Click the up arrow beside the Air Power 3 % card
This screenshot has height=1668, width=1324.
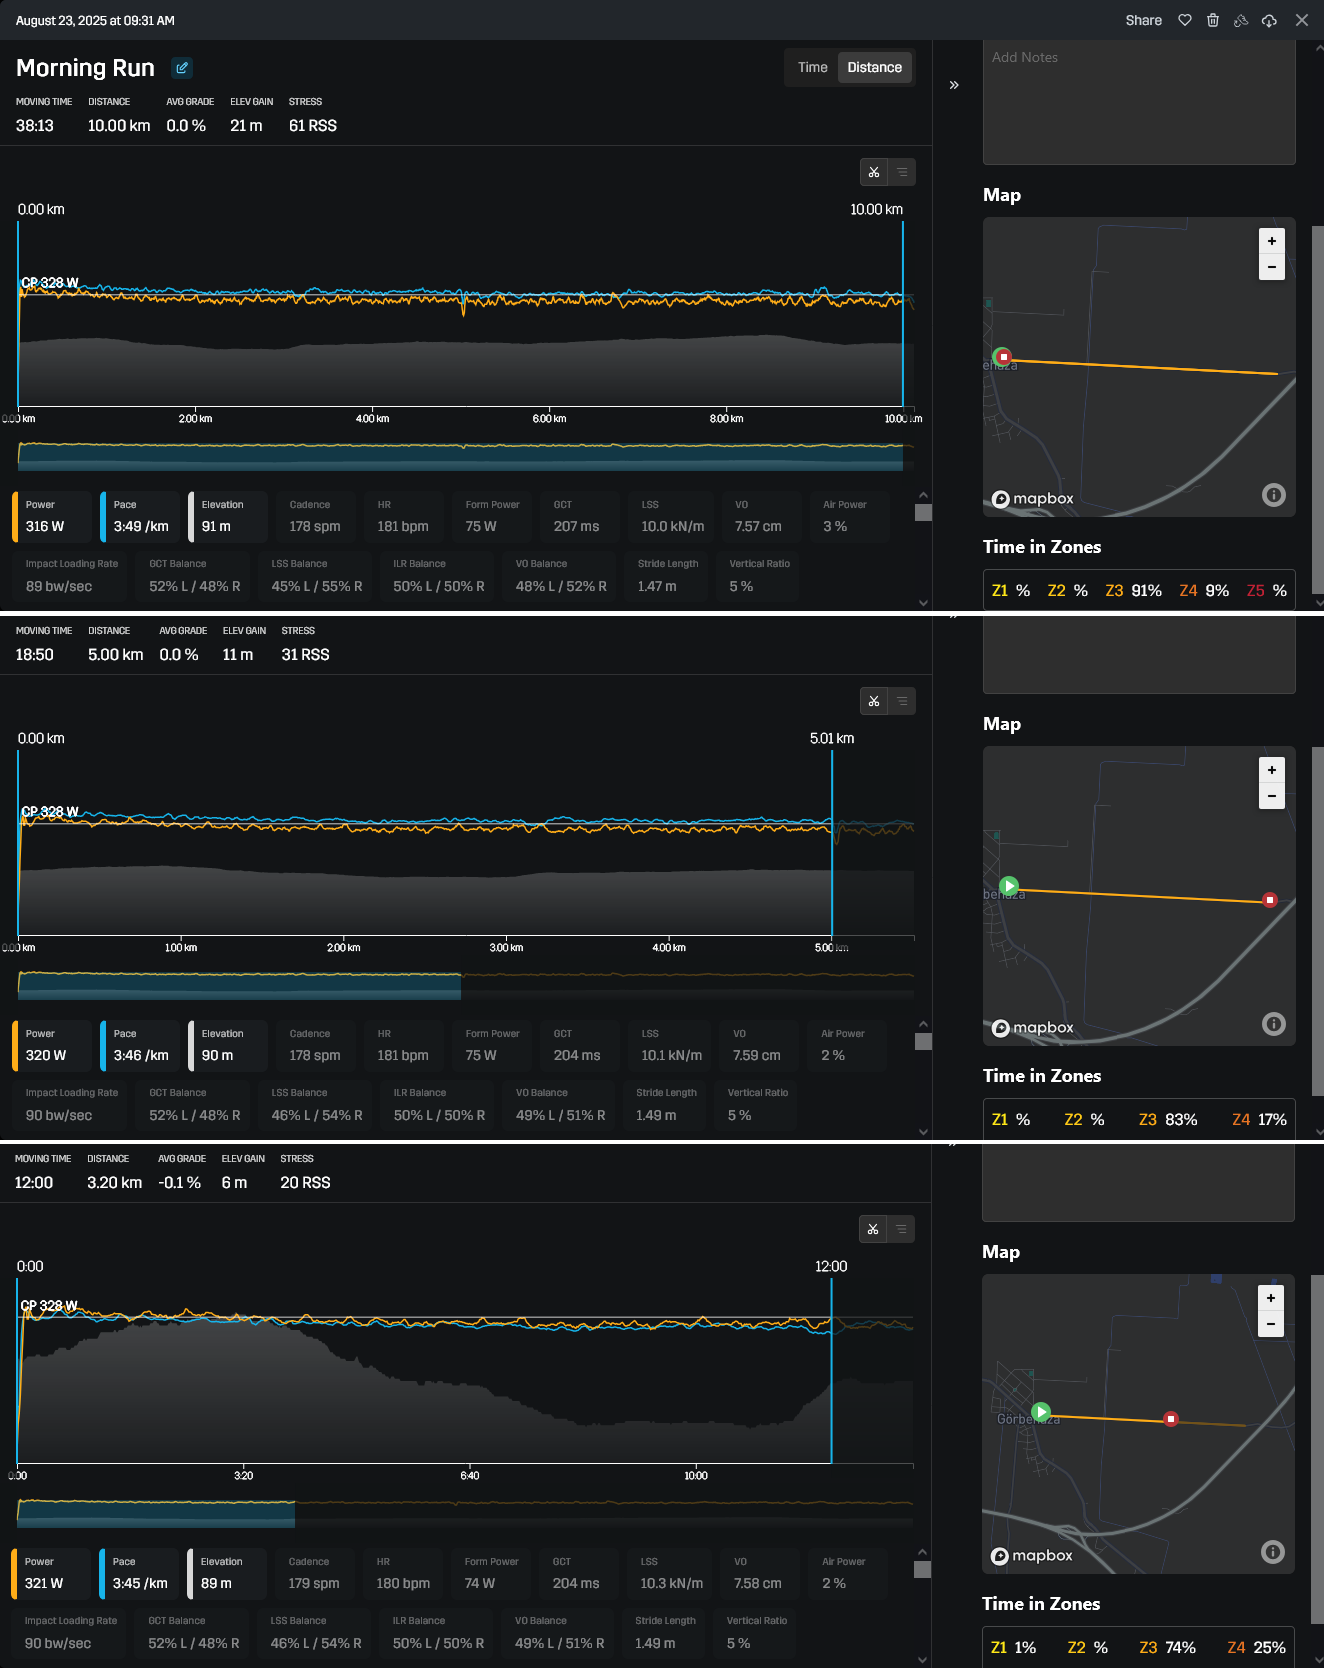923,495
